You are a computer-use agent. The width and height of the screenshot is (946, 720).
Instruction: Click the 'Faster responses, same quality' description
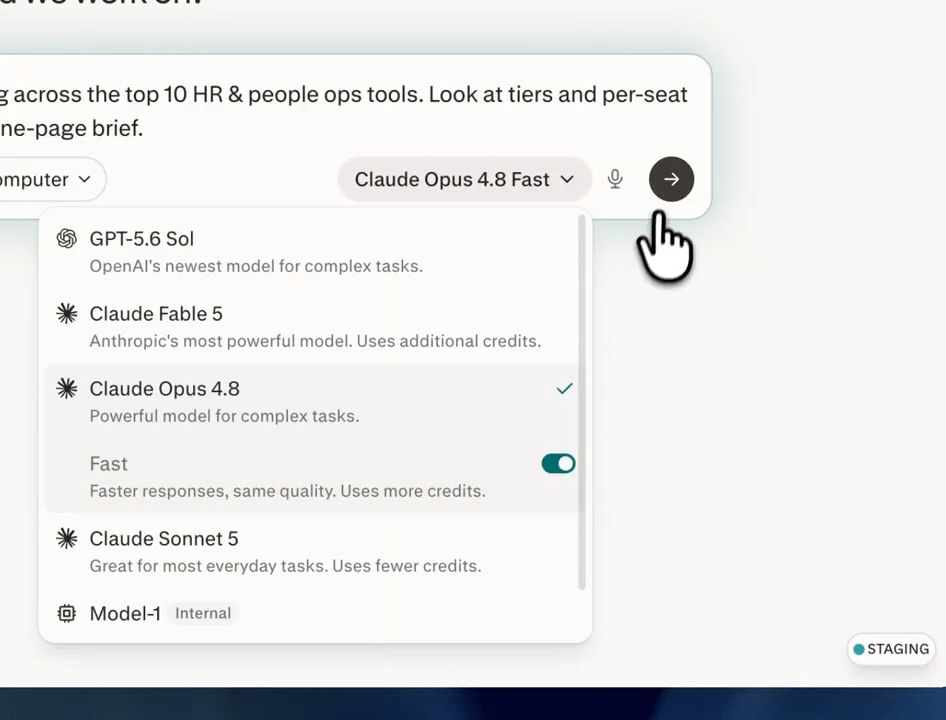click(x=287, y=491)
